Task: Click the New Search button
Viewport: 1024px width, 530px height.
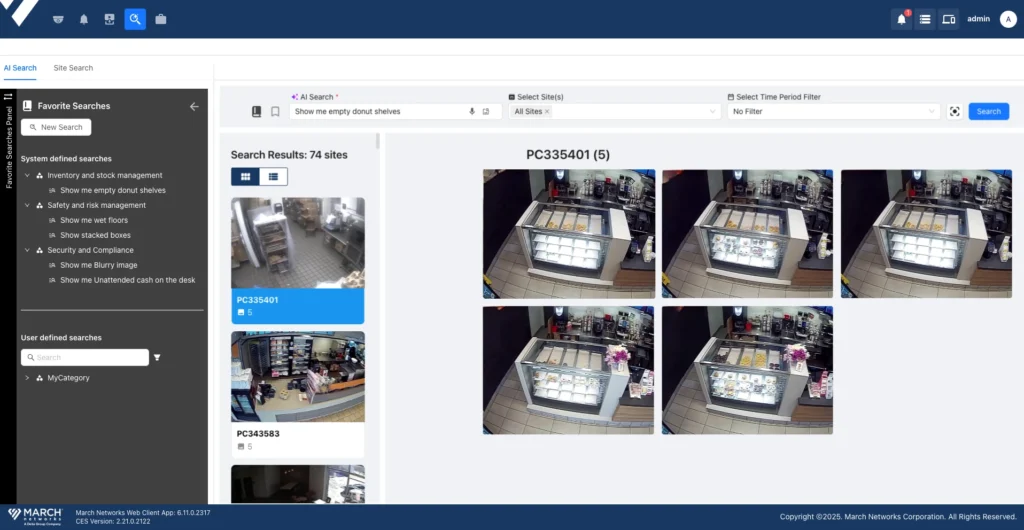Action: (56, 127)
